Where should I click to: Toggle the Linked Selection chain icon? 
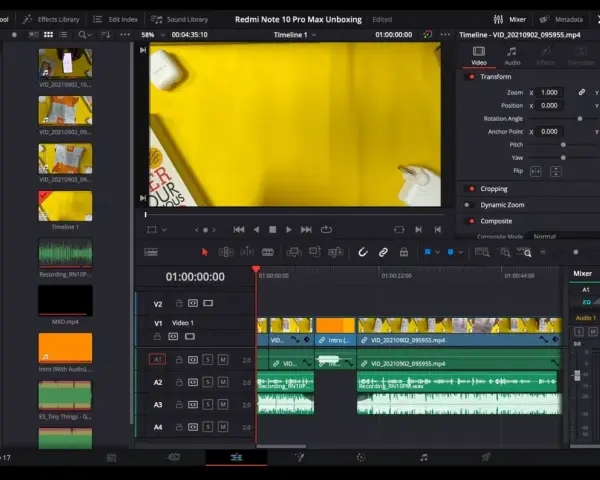click(383, 252)
